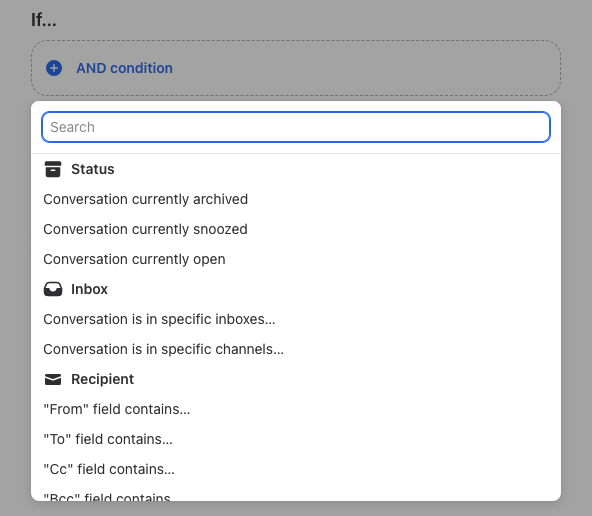Click the blue plus icon for AND condition
Image resolution: width=592 pixels, height=516 pixels.
[x=54, y=68]
